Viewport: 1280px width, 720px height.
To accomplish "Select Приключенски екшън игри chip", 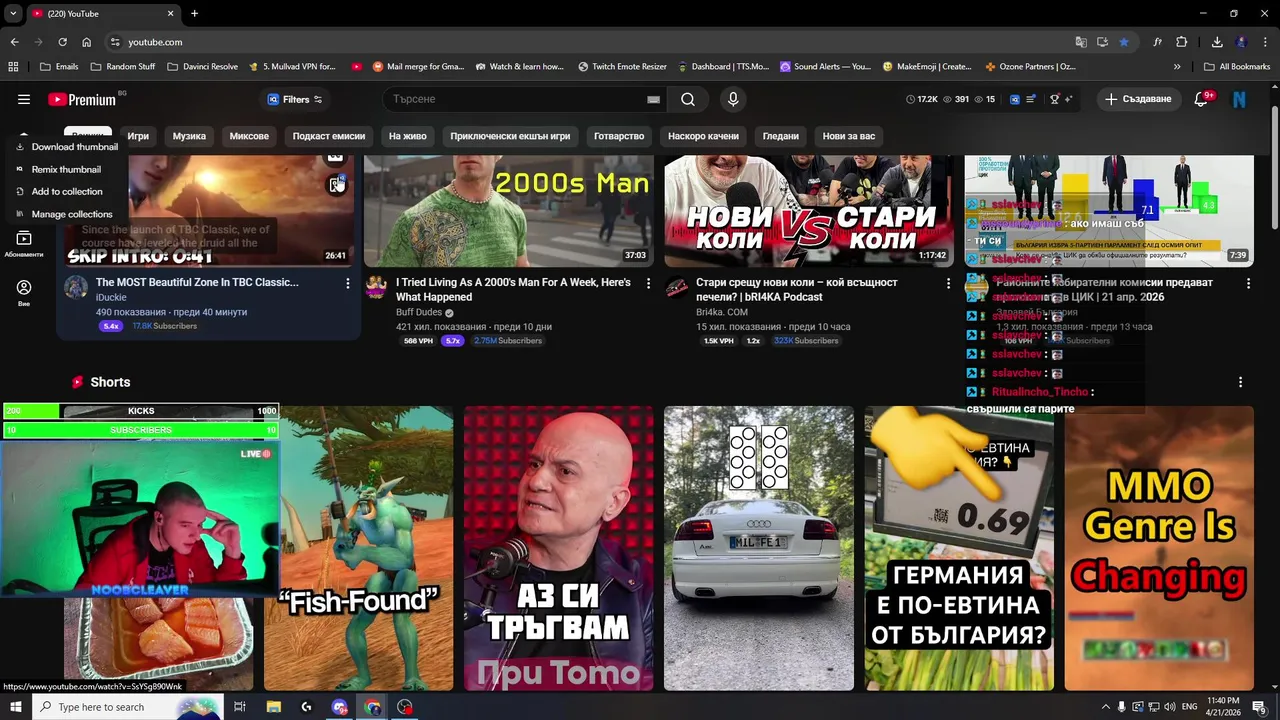I will point(510,136).
